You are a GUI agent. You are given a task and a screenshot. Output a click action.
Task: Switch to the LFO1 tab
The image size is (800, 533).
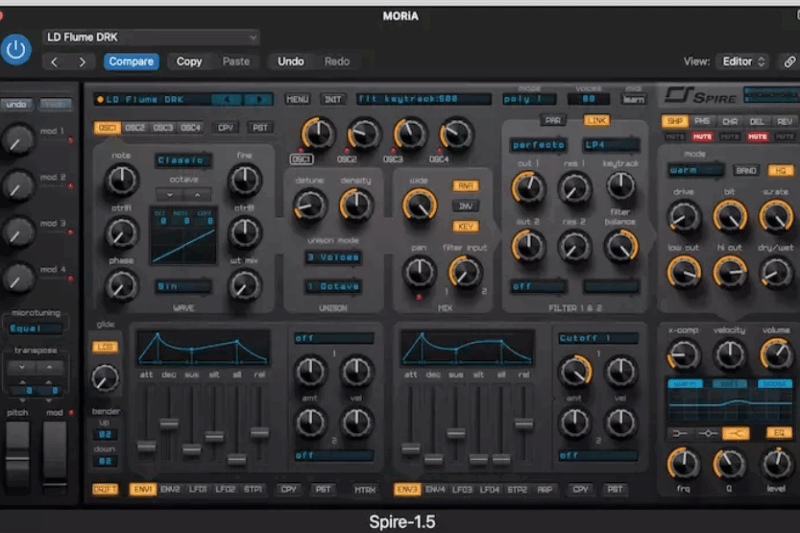point(197,490)
